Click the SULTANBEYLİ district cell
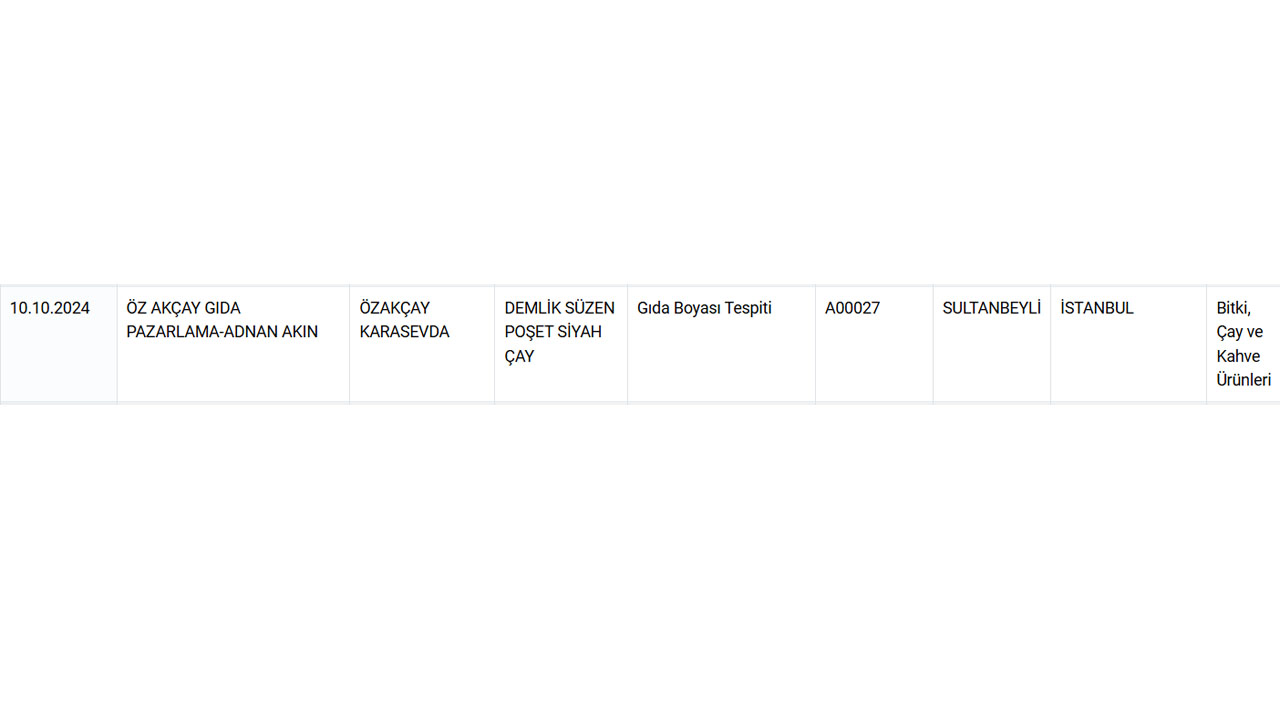This screenshot has height=720, width=1280. point(991,308)
